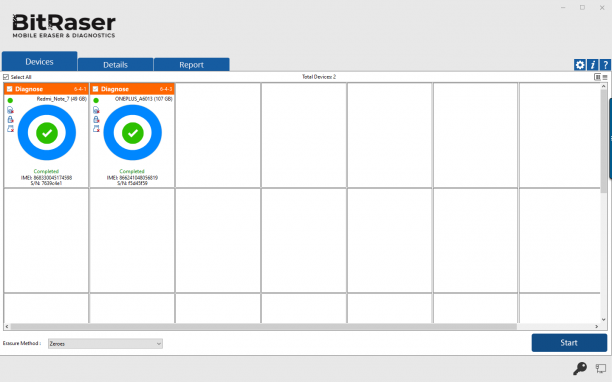This screenshot has height=382, width=612.
Task: Select the 'Redmi_Note_7 (48 GB)' device name
Action: pyautogui.click(x=62, y=99)
